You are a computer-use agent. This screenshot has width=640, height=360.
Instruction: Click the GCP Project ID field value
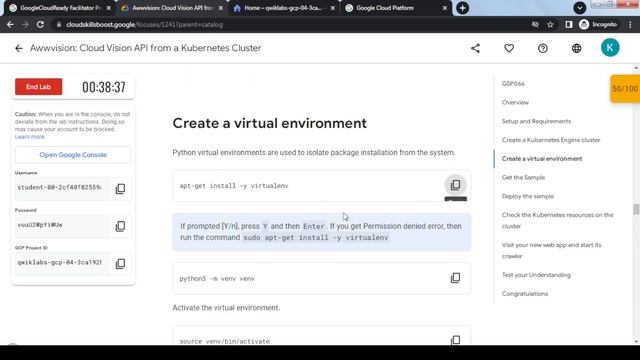click(x=62, y=263)
